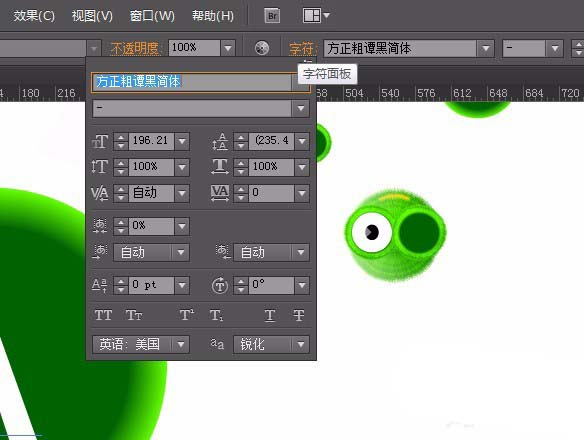The height and width of the screenshot is (440, 584).
Task: Toggle All Caps TT button
Action: 103,315
